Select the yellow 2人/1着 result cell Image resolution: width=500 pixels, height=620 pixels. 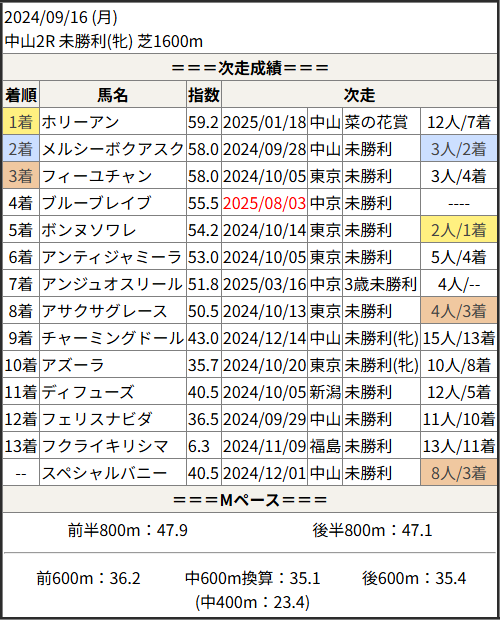click(458, 229)
